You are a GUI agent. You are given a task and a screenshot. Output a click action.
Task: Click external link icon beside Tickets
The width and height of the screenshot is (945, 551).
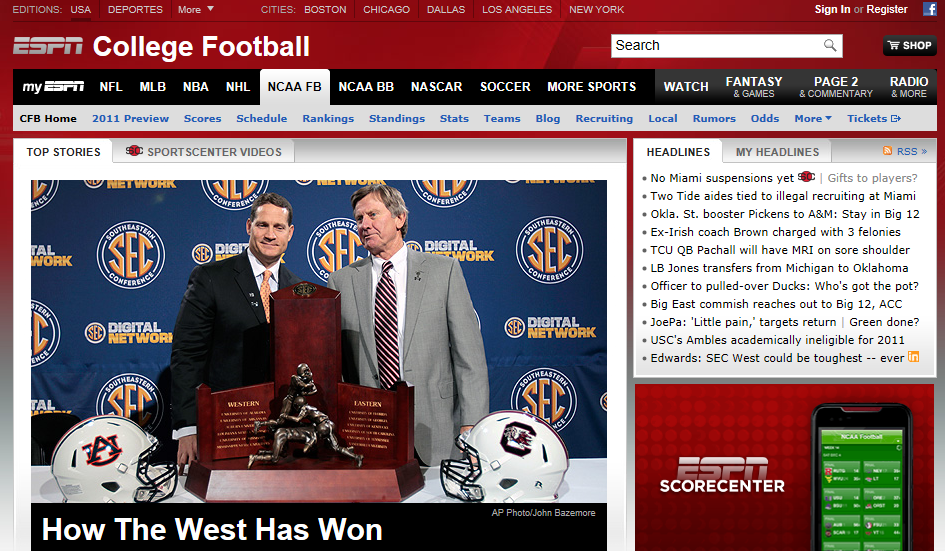(x=896, y=119)
